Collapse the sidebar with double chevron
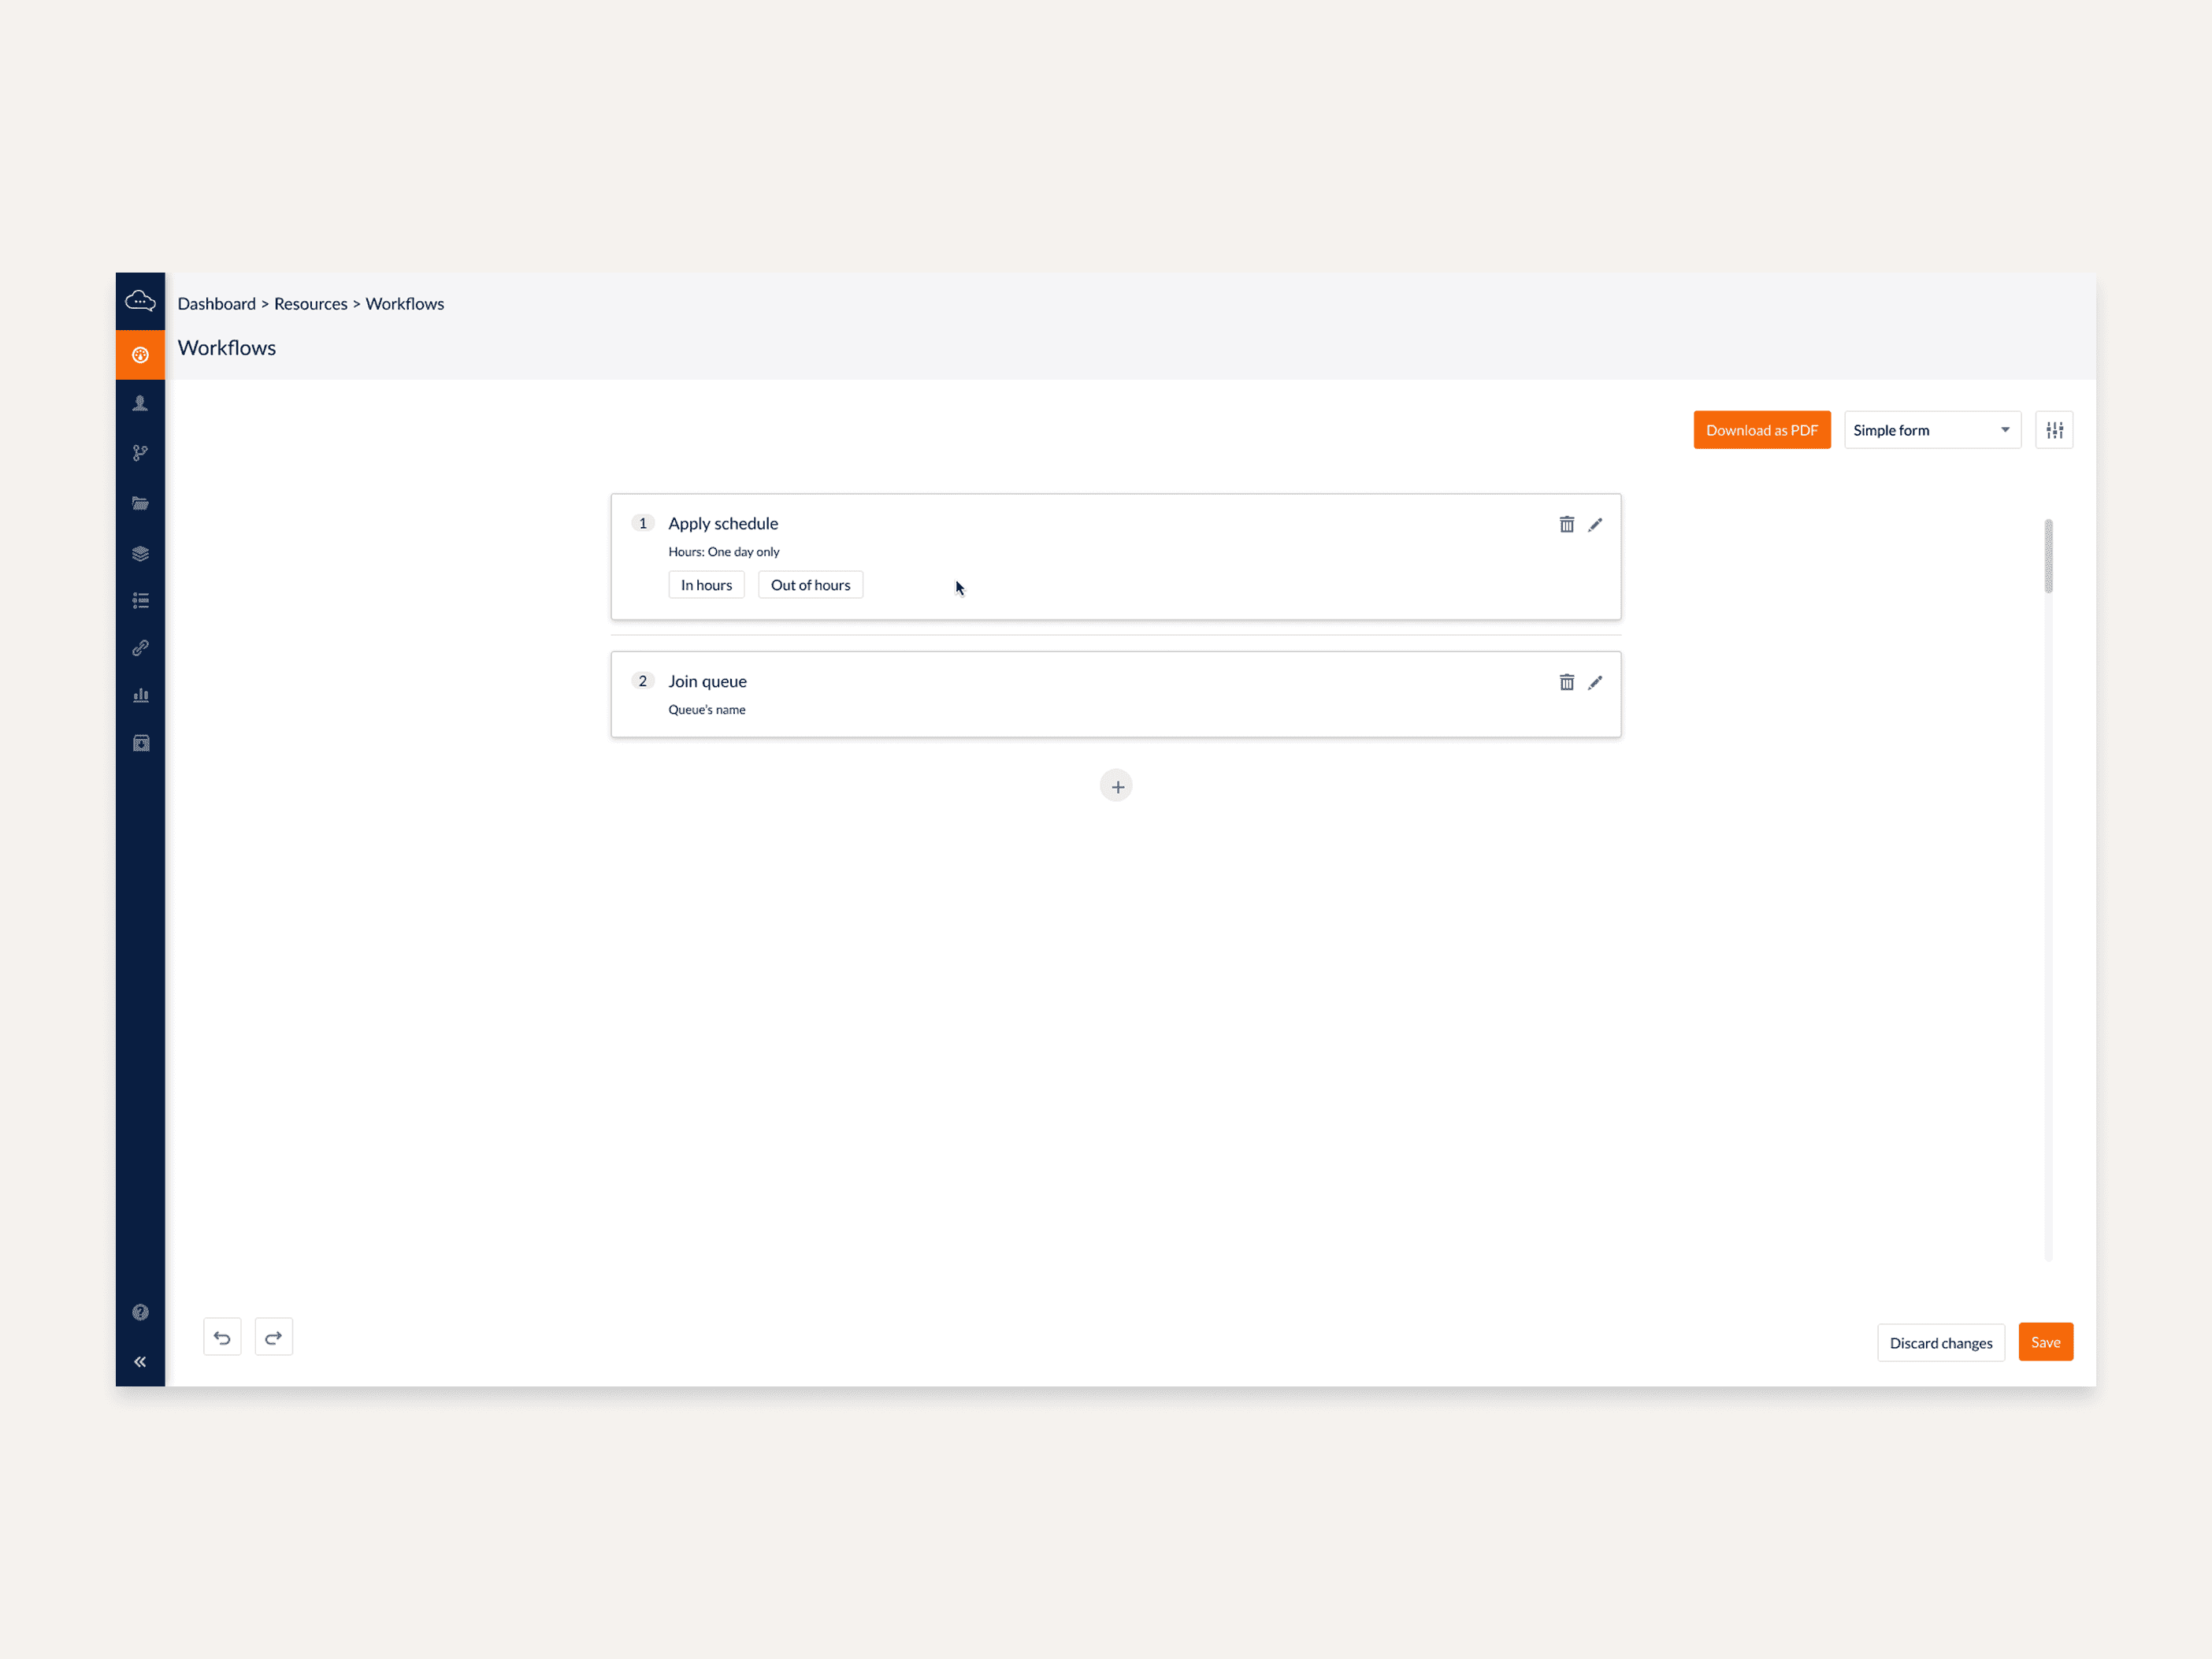This screenshot has width=2212, height=1659. [140, 1361]
